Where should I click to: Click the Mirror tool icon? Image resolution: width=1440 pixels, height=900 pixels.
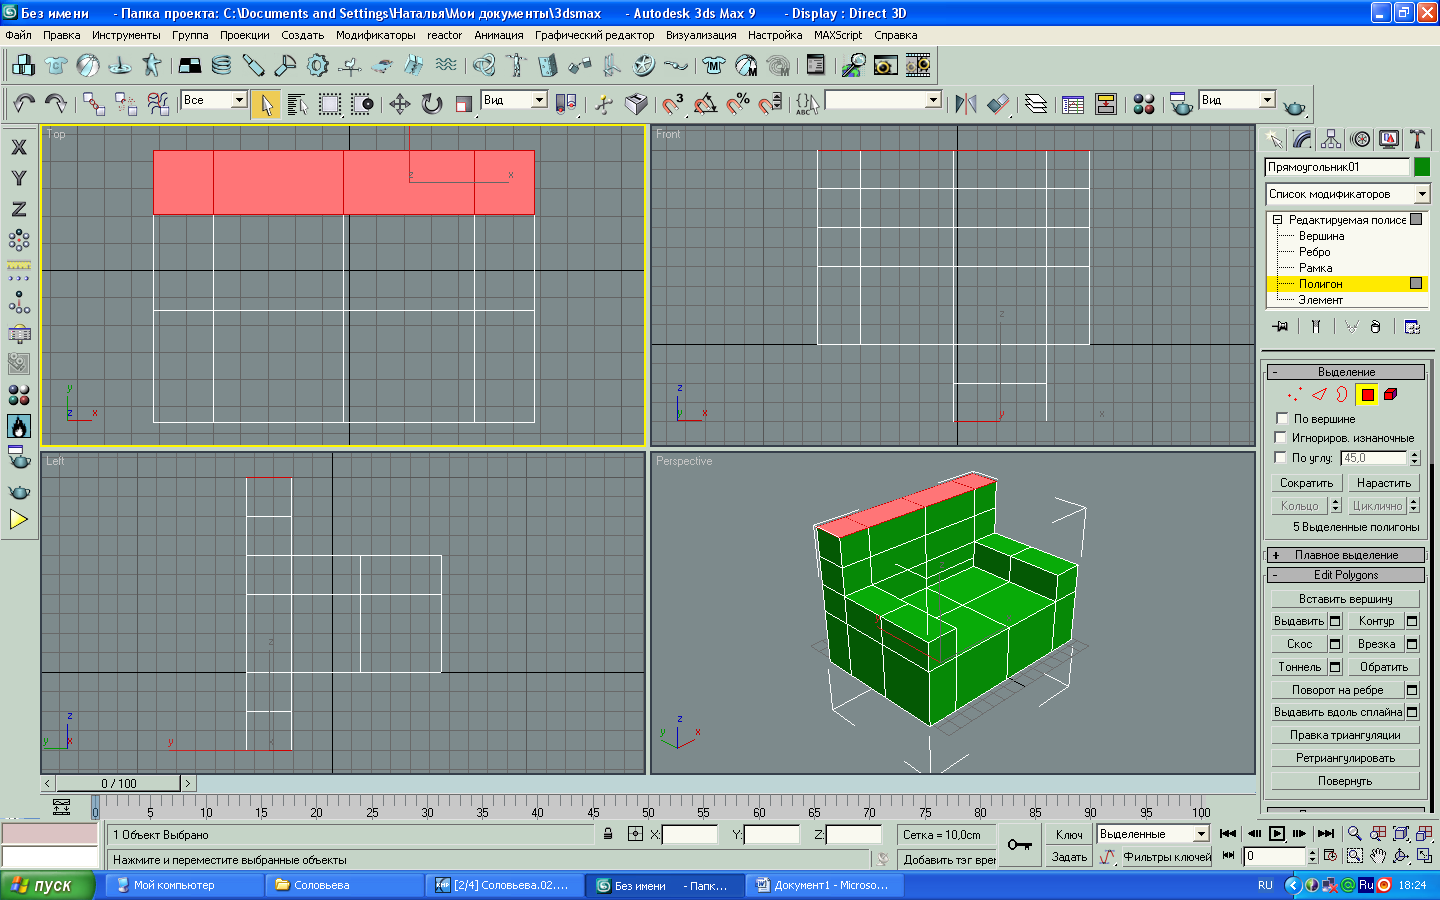point(966,104)
